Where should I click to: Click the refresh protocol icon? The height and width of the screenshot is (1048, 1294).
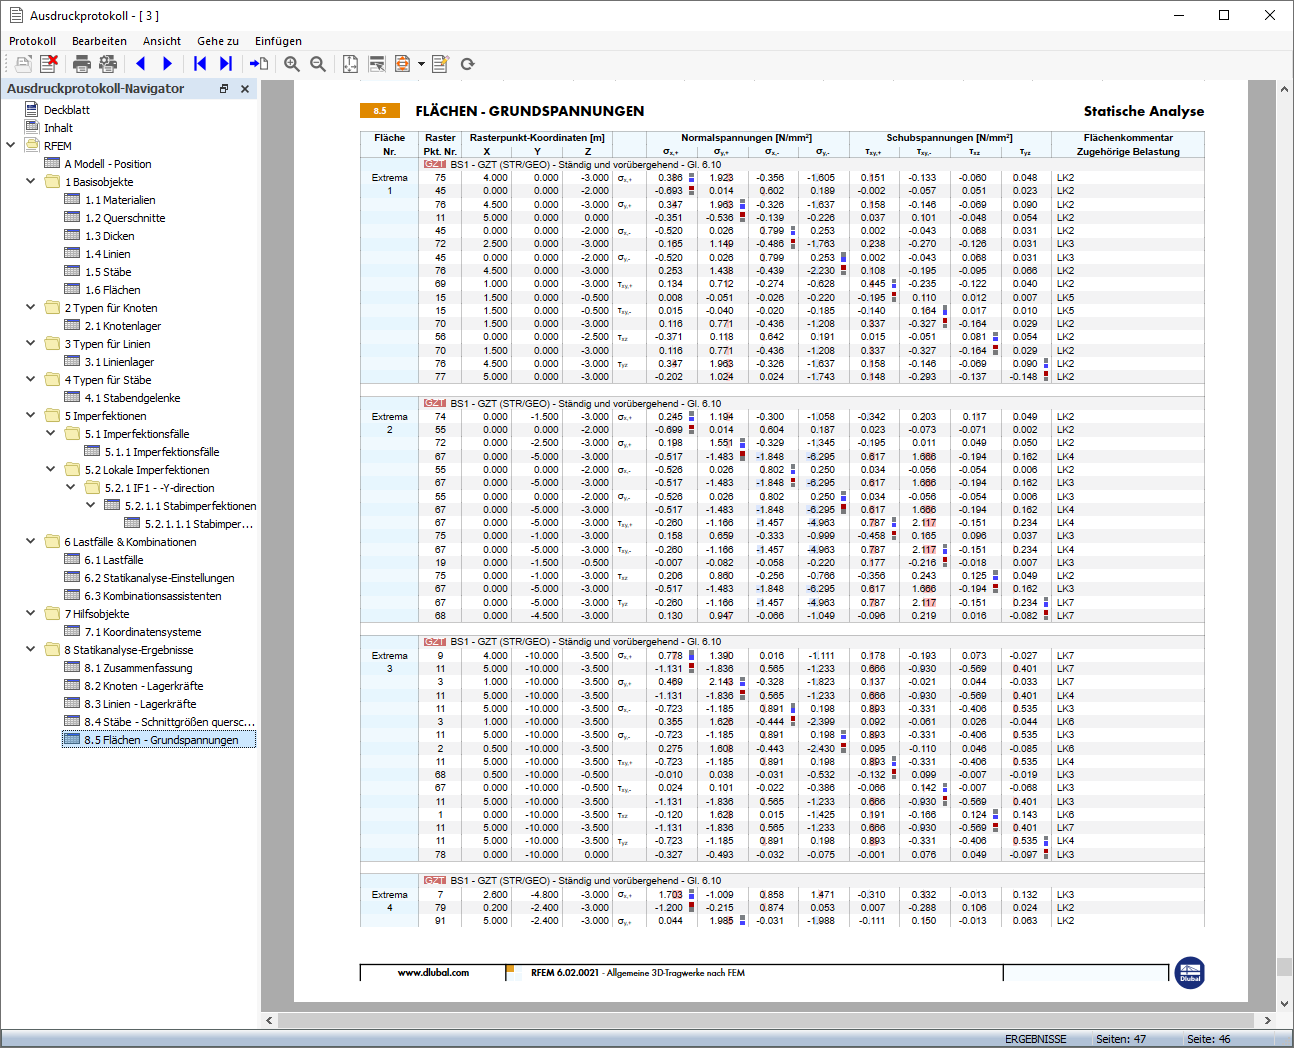click(467, 64)
